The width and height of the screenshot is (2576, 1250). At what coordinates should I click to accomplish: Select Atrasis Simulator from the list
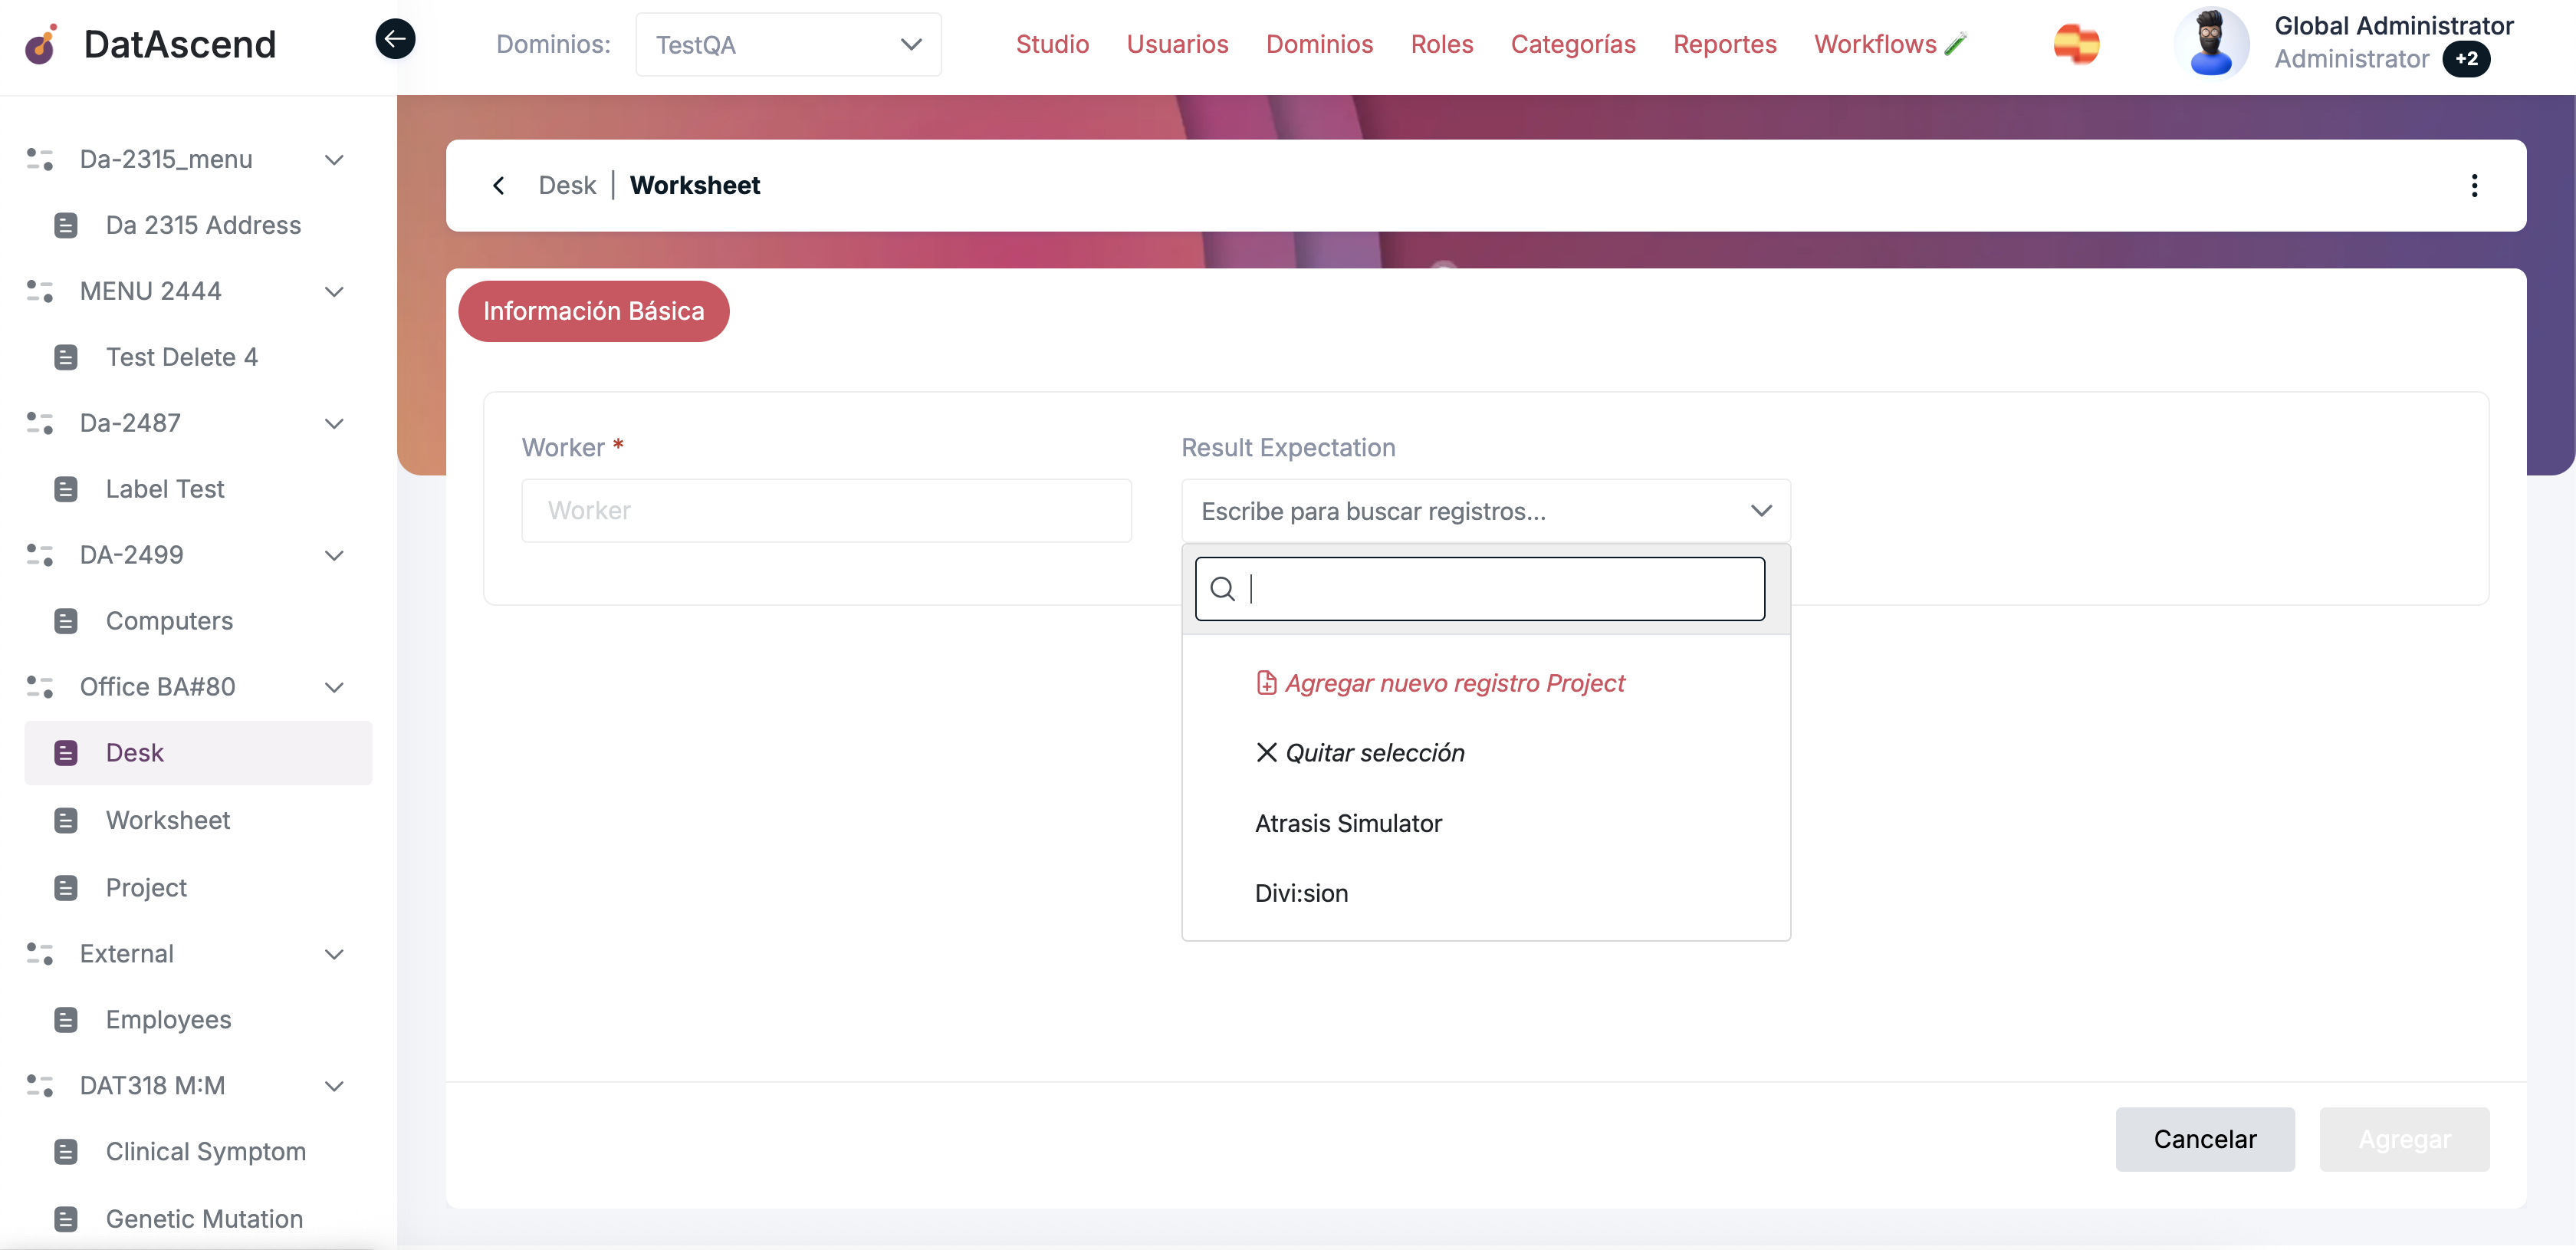coord(1348,823)
